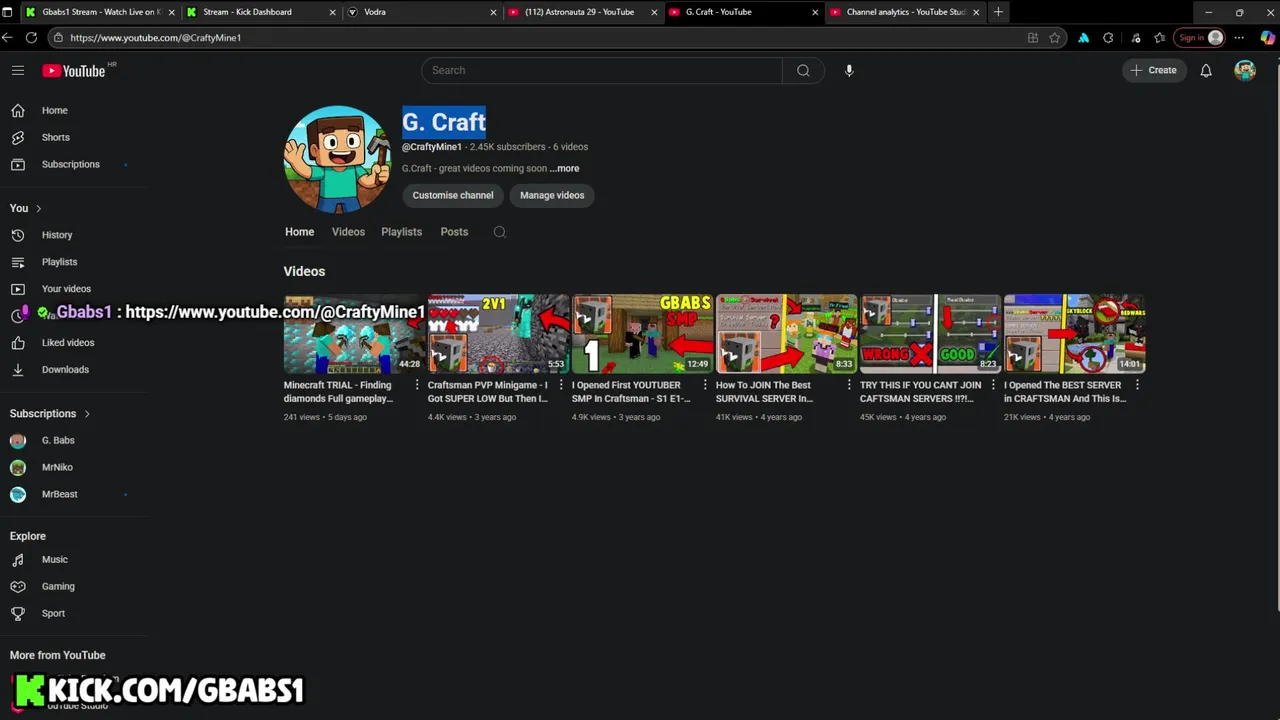The height and width of the screenshot is (720, 1280).
Task: Expand channel description with ...more
Action: [565, 169]
